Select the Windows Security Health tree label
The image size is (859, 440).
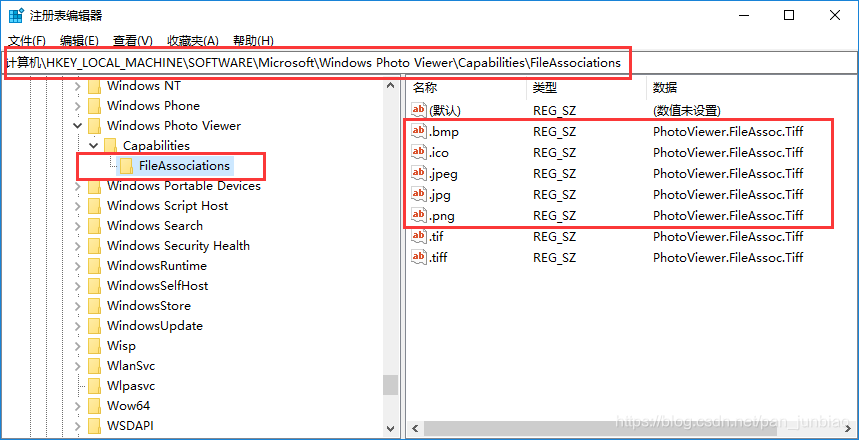pyautogui.click(x=179, y=246)
